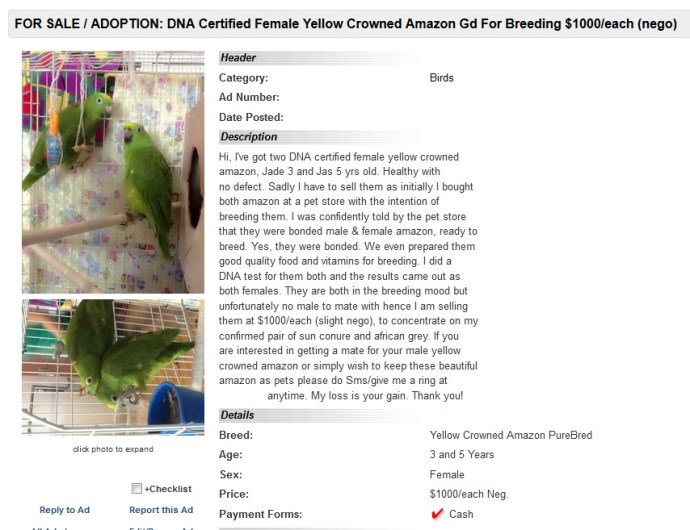
Task: Expand the bottom parrot photo
Action: 112,366
